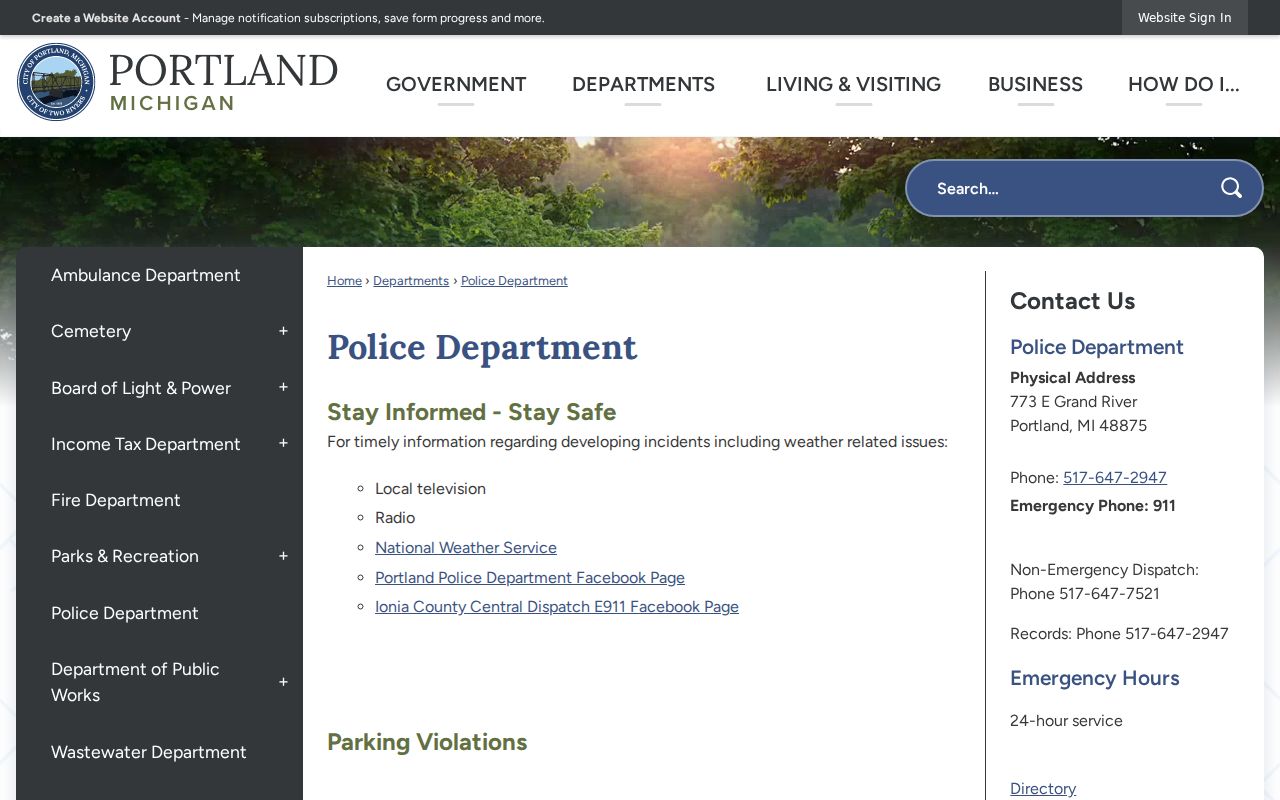Open the Portland Michigan city seal logo
1280x800 pixels.
click(56, 82)
